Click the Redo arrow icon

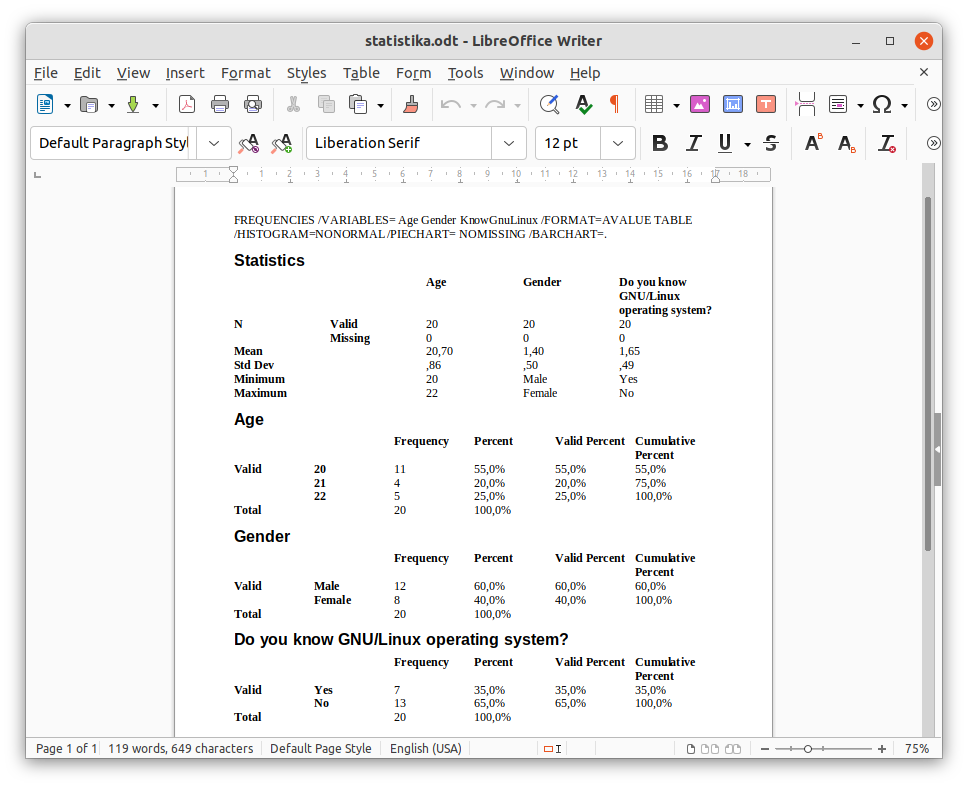(495, 104)
